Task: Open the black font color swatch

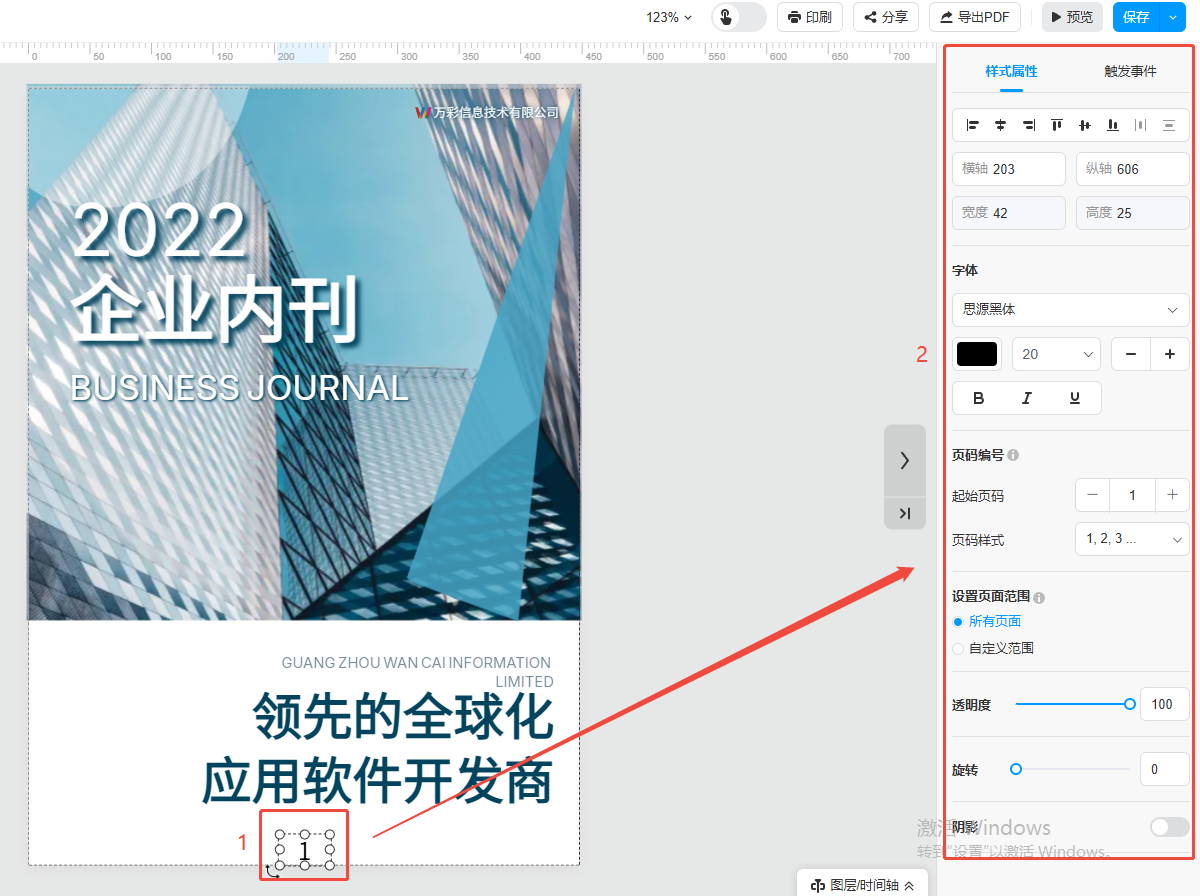Action: pyautogui.click(x=977, y=354)
